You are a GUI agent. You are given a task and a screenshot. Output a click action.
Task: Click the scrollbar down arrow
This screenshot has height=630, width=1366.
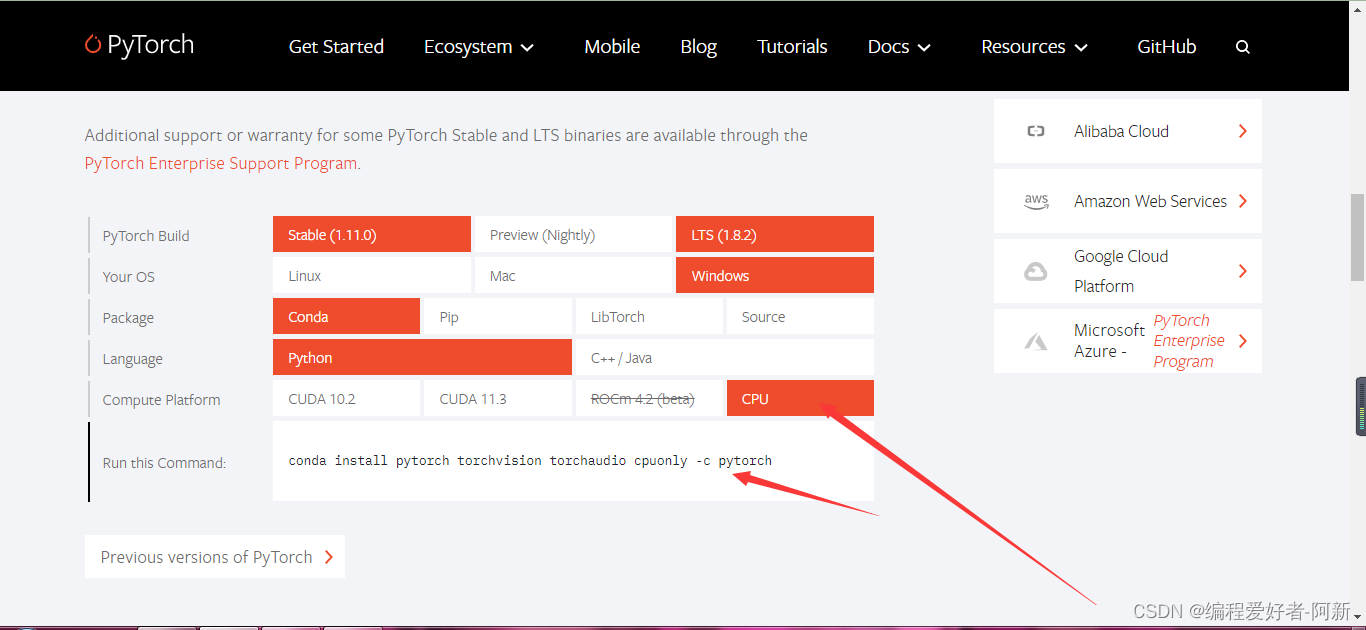point(1357,616)
